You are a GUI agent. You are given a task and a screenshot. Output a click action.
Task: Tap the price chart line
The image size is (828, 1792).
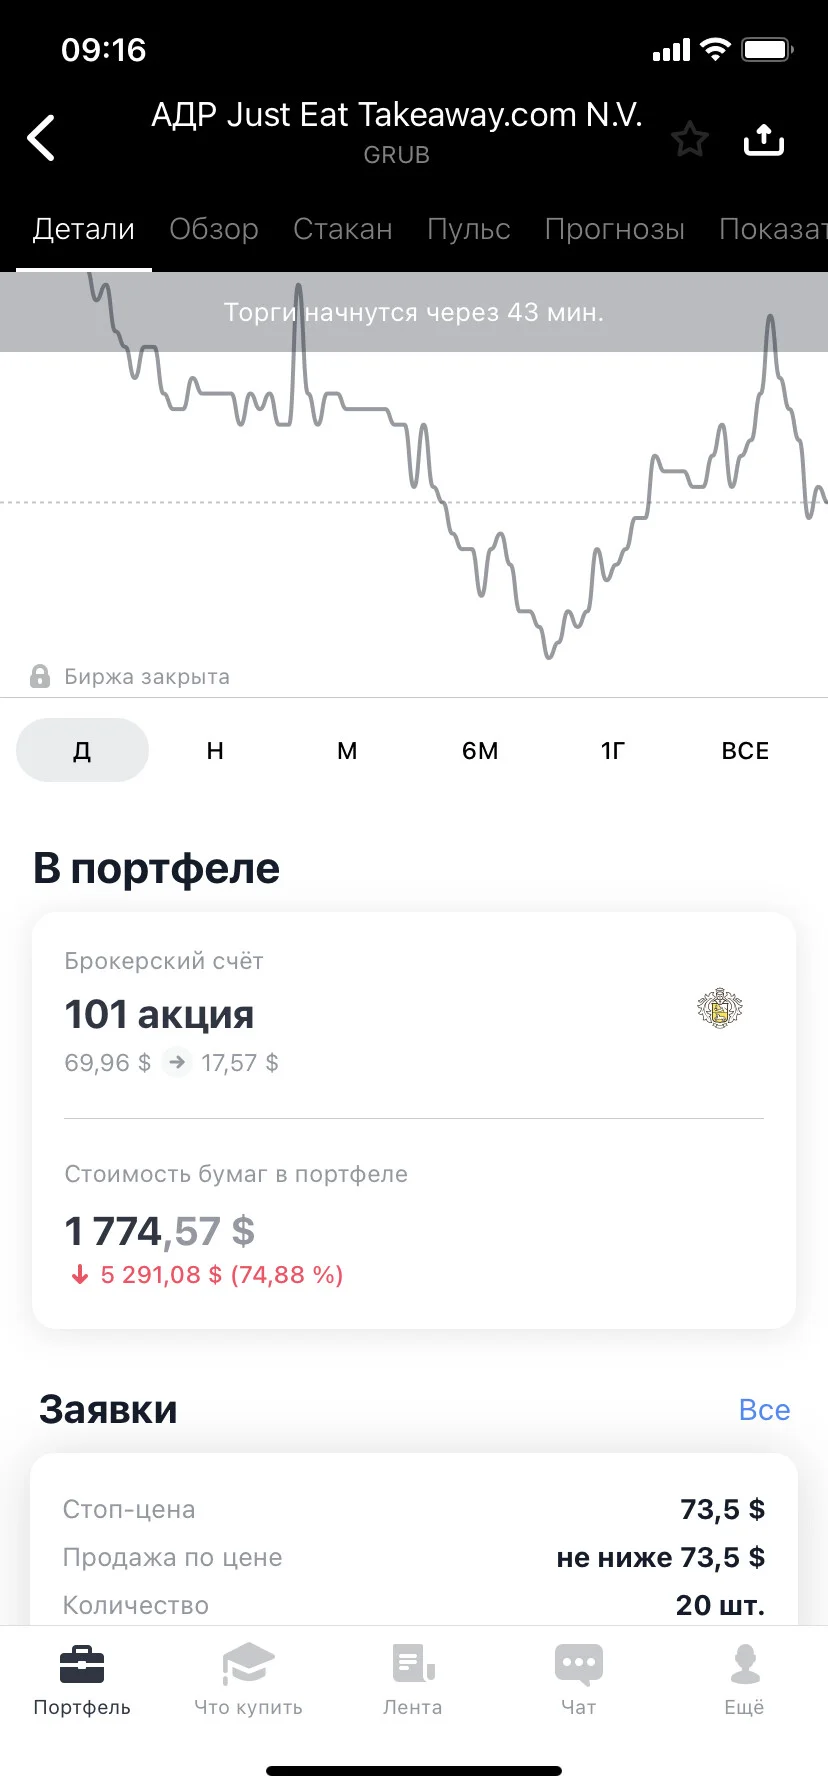coord(414,470)
